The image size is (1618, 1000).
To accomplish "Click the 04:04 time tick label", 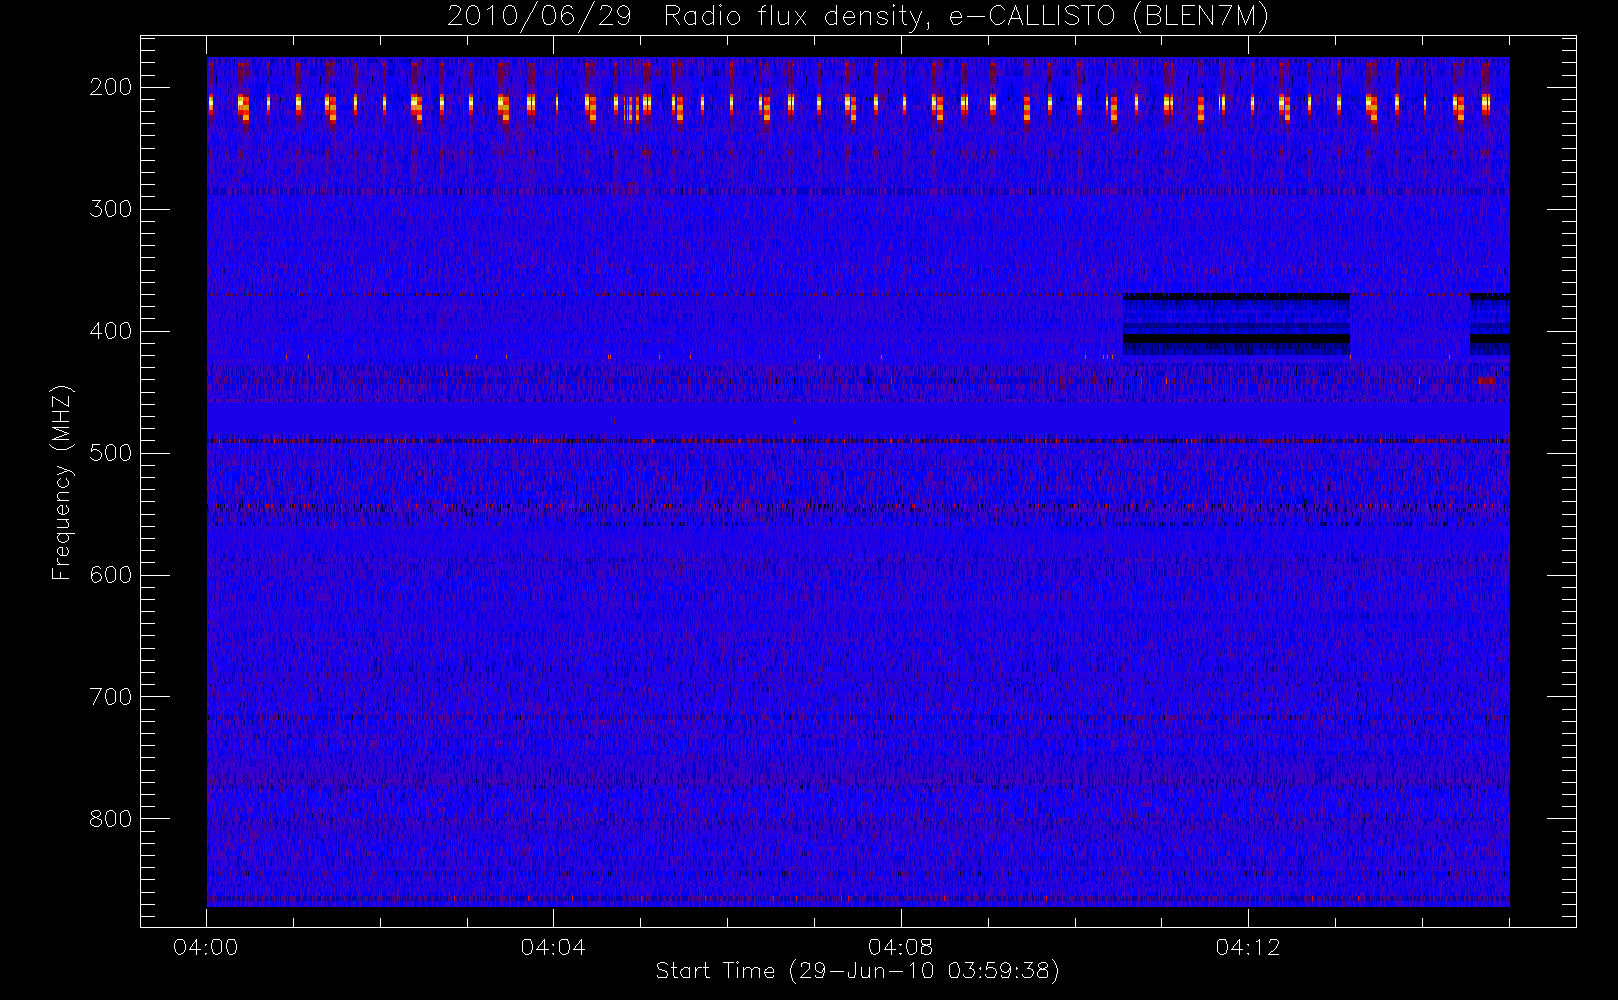I will [x=553, y=947].
